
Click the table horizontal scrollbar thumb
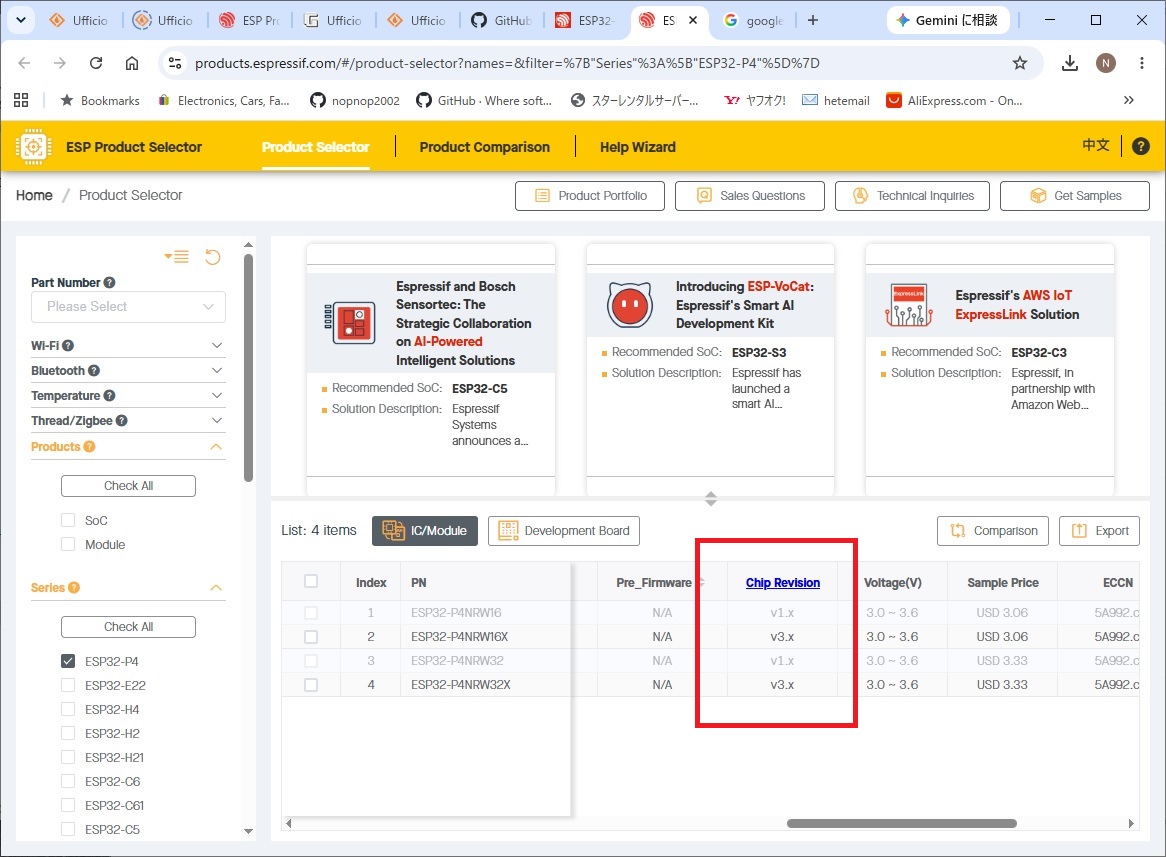[901, 824]
